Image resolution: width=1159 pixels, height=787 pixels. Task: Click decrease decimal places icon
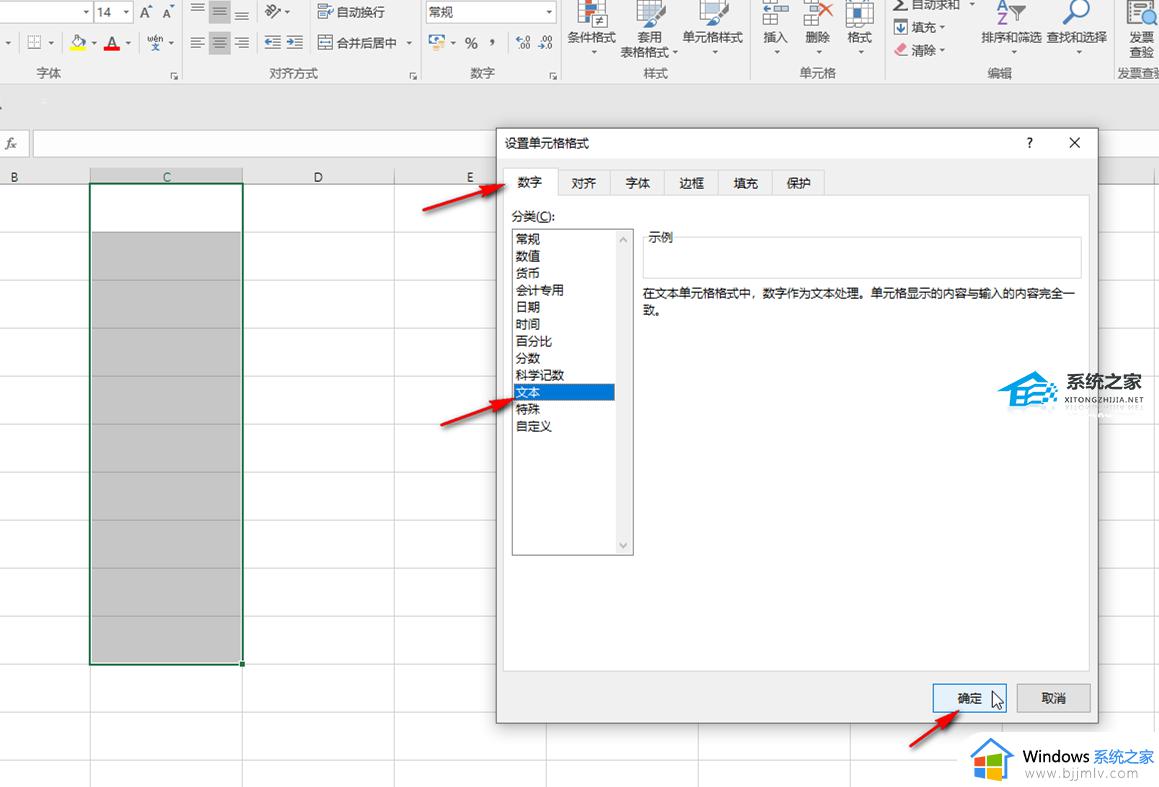pos(545,43)
